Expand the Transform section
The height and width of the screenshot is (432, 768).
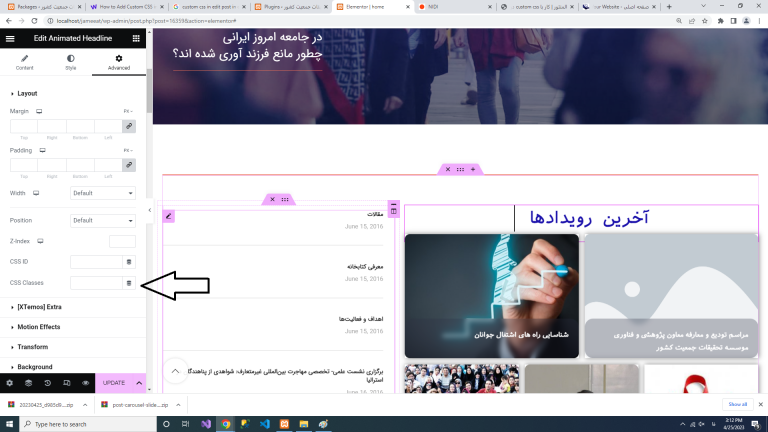33,347
